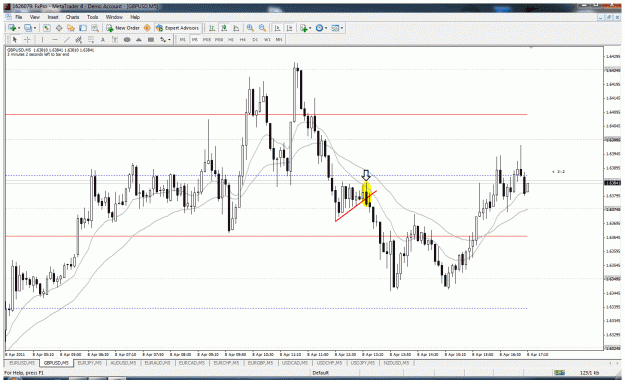Open the Templates toolbar icon
Image resolution: width=625 pixels, height=380 pixels.
[x=335, y=28]
